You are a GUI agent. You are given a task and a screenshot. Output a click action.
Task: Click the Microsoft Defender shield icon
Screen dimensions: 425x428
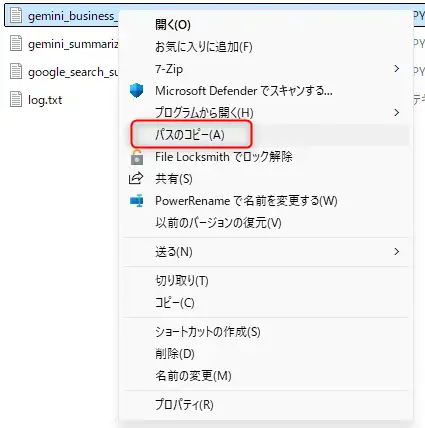coord(136,90)
